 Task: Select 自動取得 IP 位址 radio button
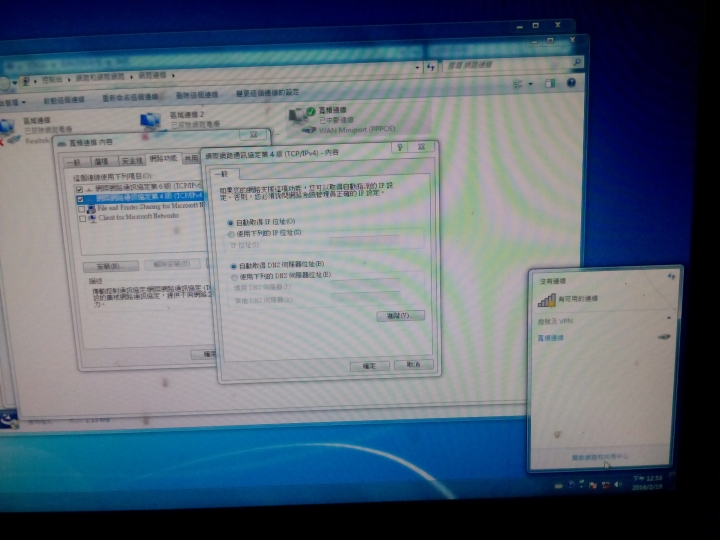[231, 223]
